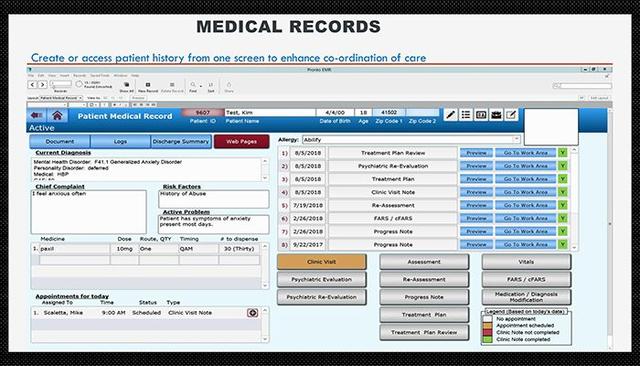Go to the Home screen icon
The image size is (640, 366).
[57, 115]
